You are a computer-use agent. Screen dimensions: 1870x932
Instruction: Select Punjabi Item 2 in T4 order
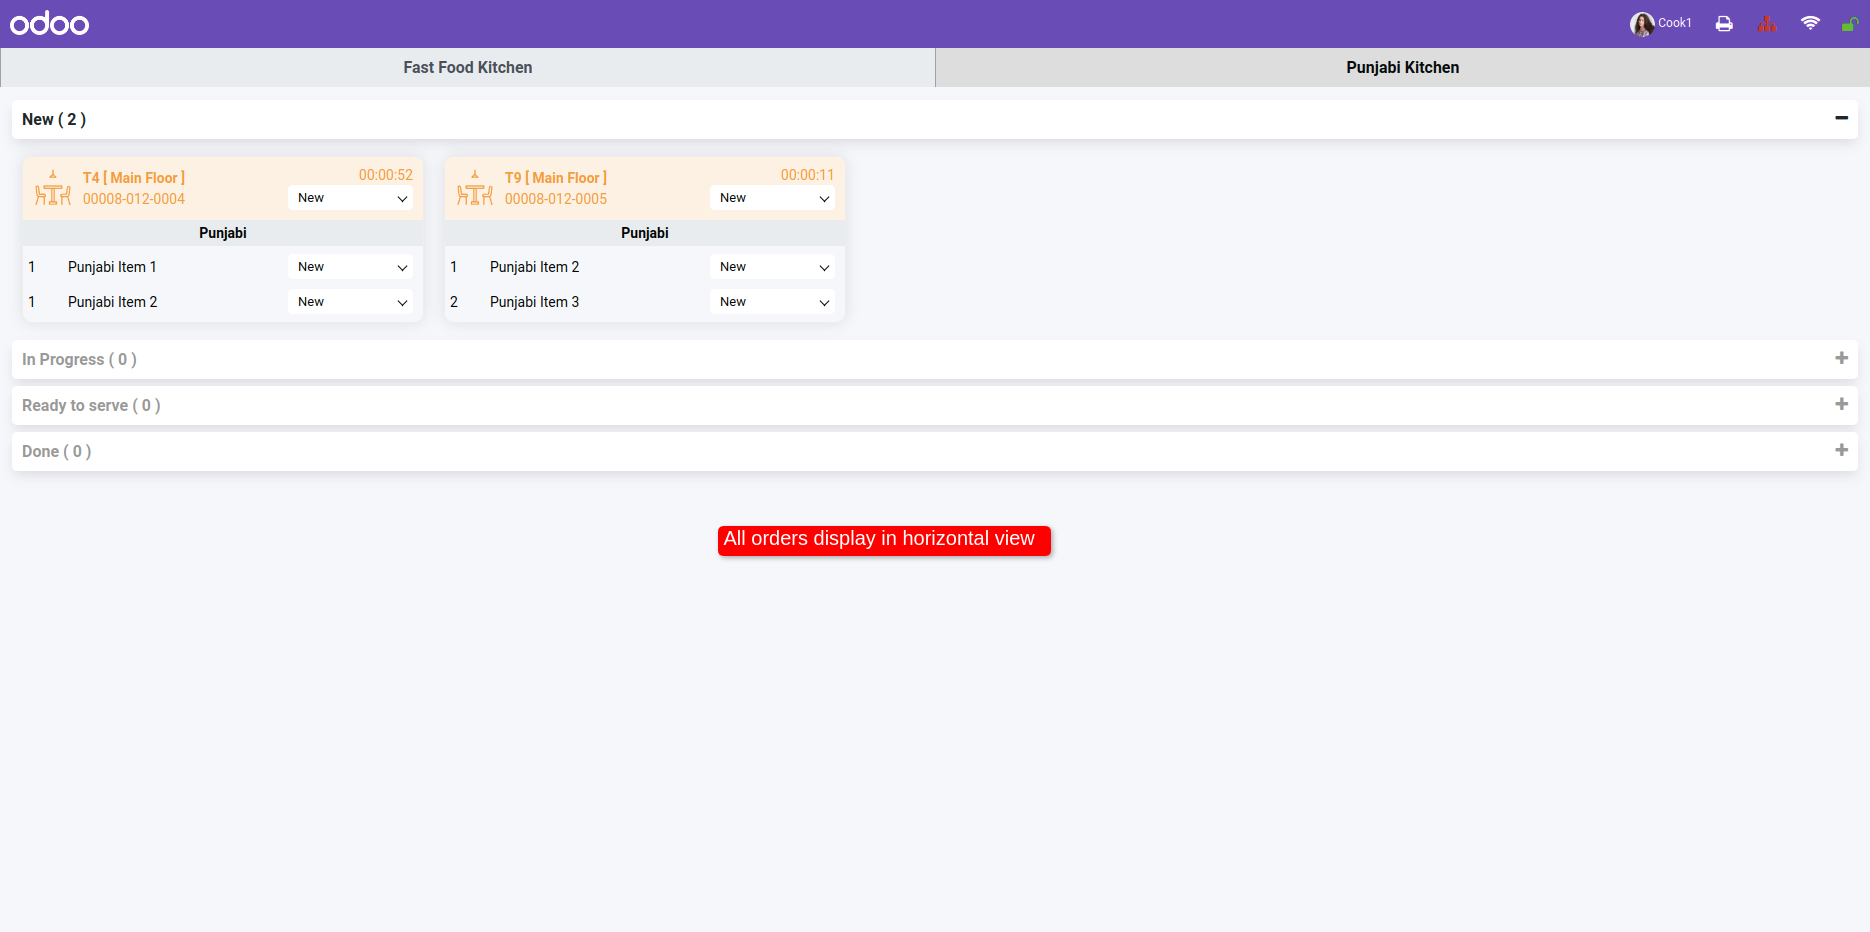tap(112, 302)
